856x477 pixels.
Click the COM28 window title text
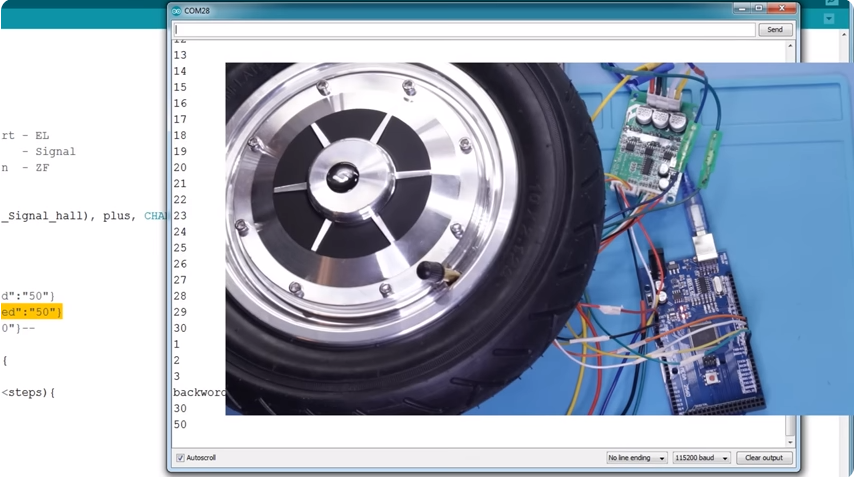click(x=196, y=10)
